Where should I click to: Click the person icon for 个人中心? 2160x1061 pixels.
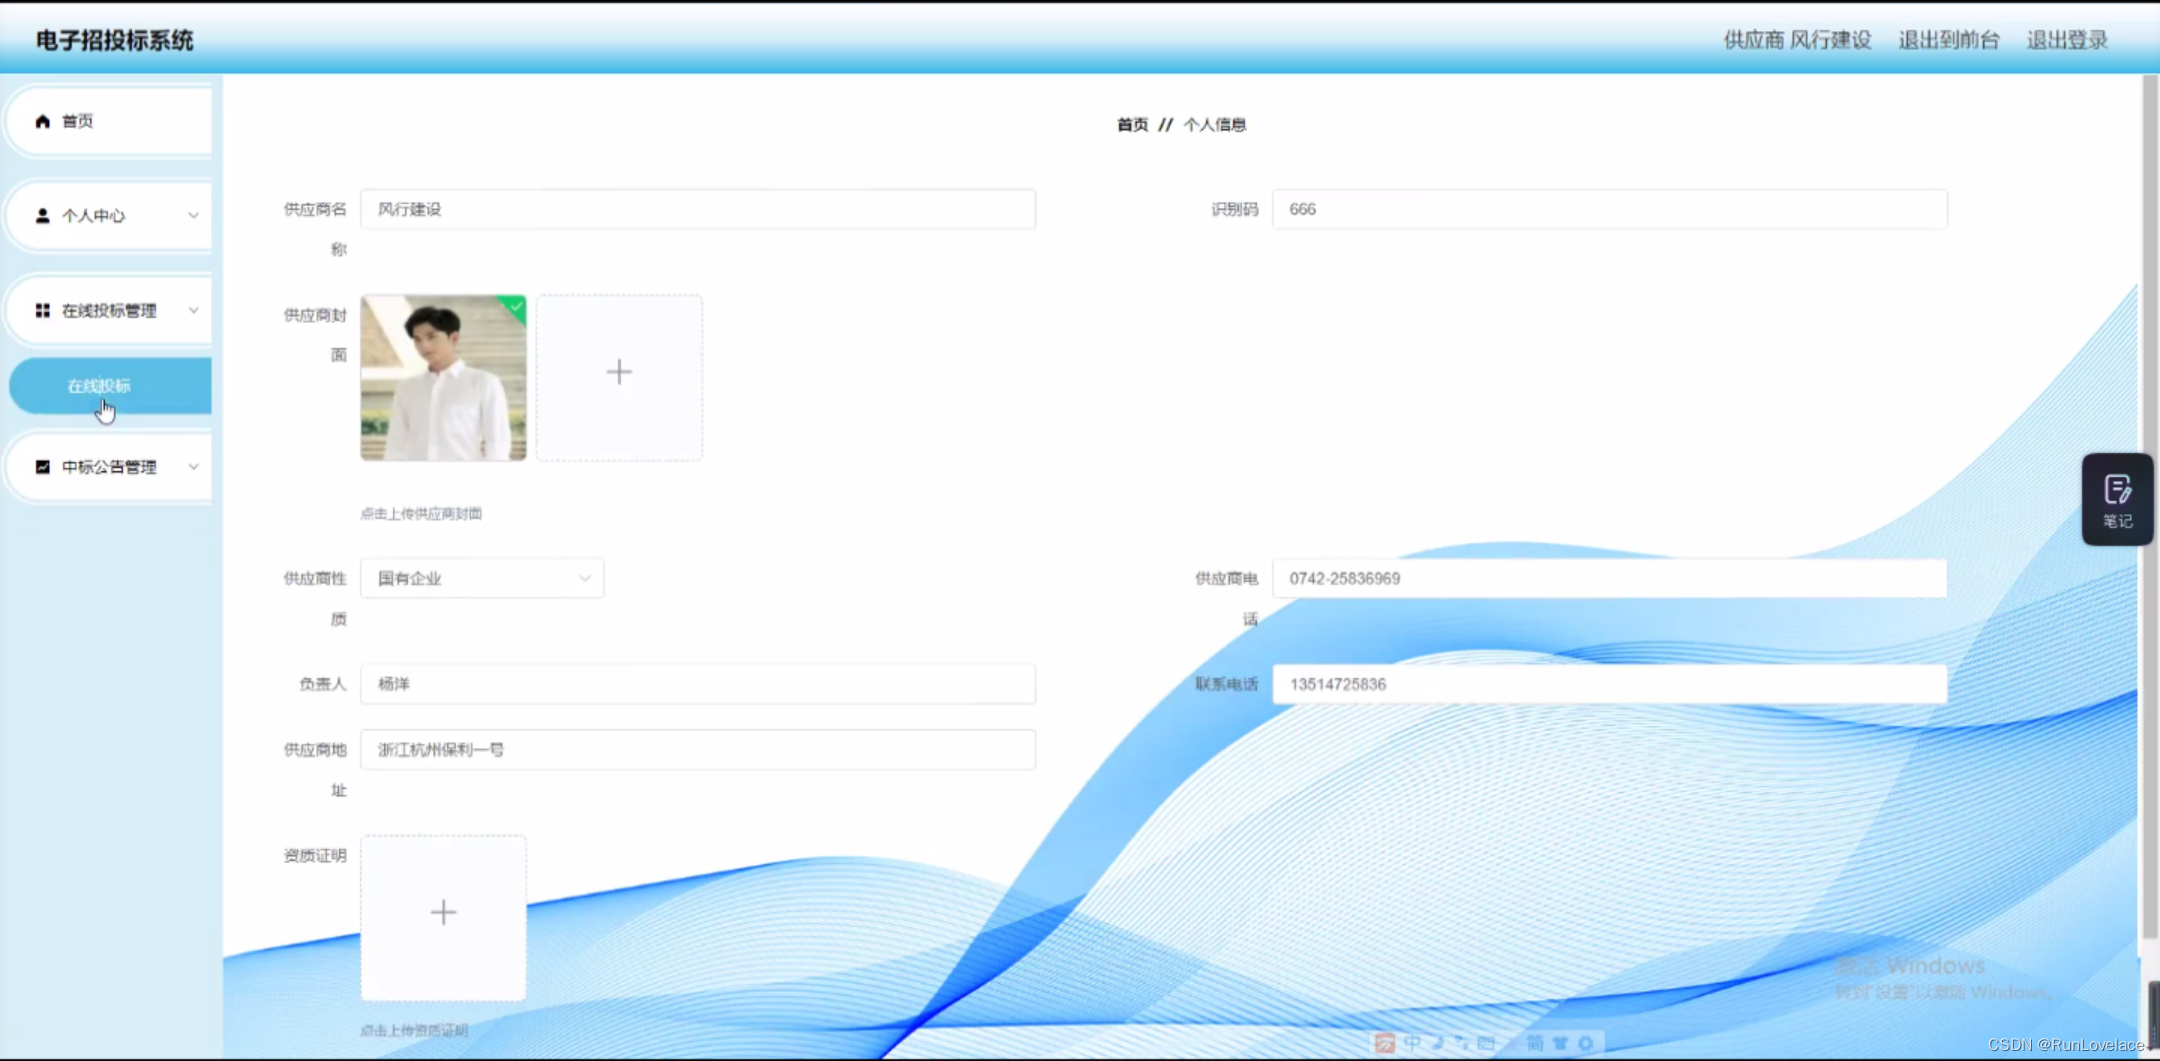click(42, 215)
